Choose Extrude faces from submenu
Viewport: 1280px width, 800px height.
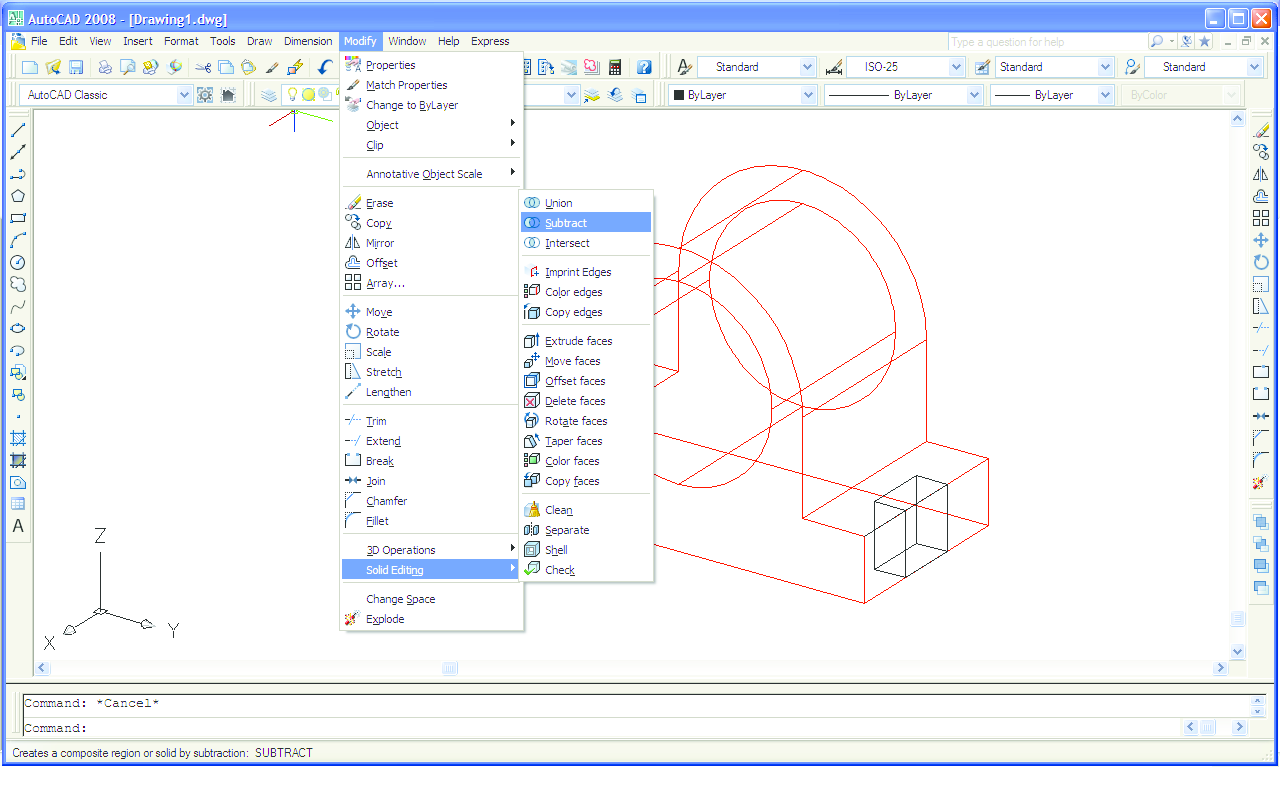click(x=587, y=341)
